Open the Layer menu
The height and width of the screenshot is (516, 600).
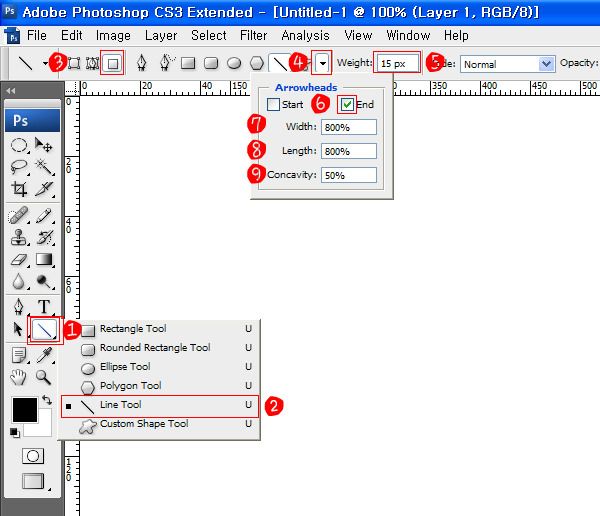(161, 36)
